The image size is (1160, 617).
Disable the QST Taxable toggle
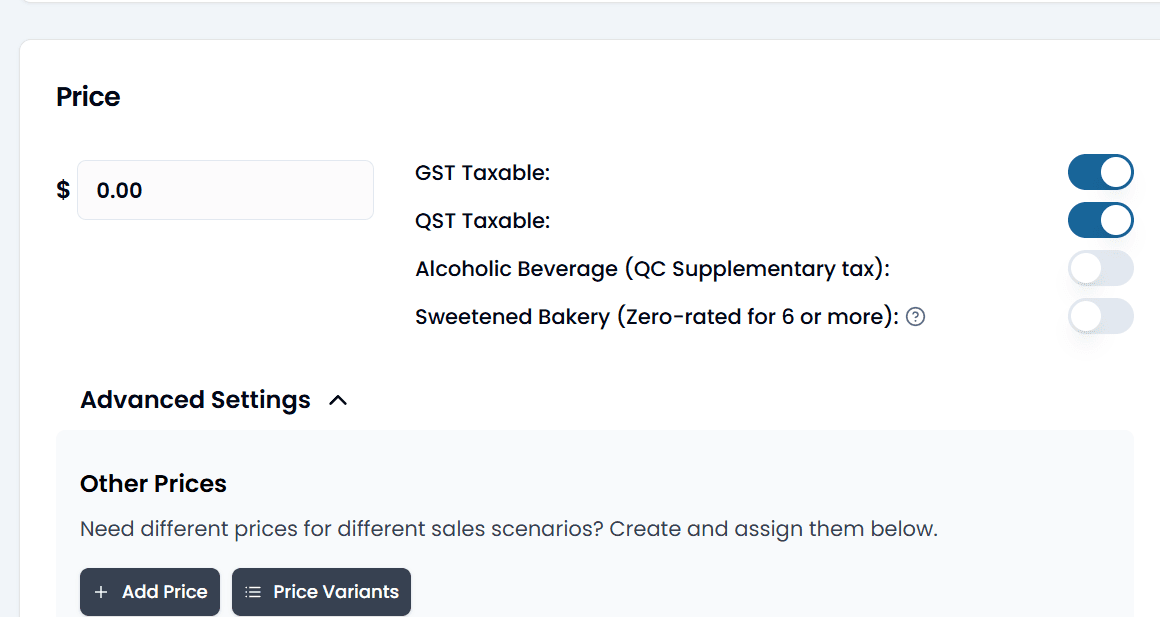pos(1100,220)
